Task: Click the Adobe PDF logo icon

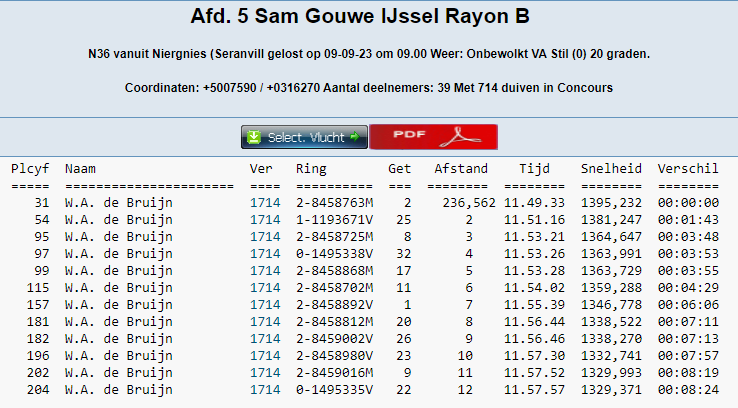Action: click(x=460, y=137)
